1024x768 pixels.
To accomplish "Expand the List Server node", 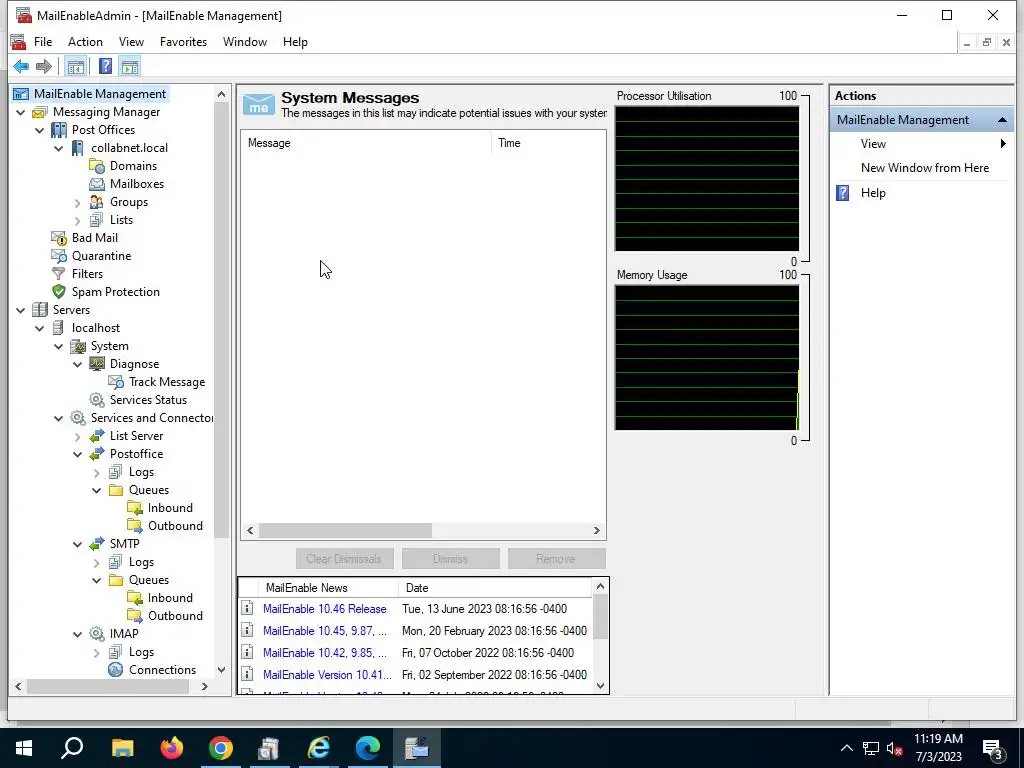I will (x=78, y=436).
